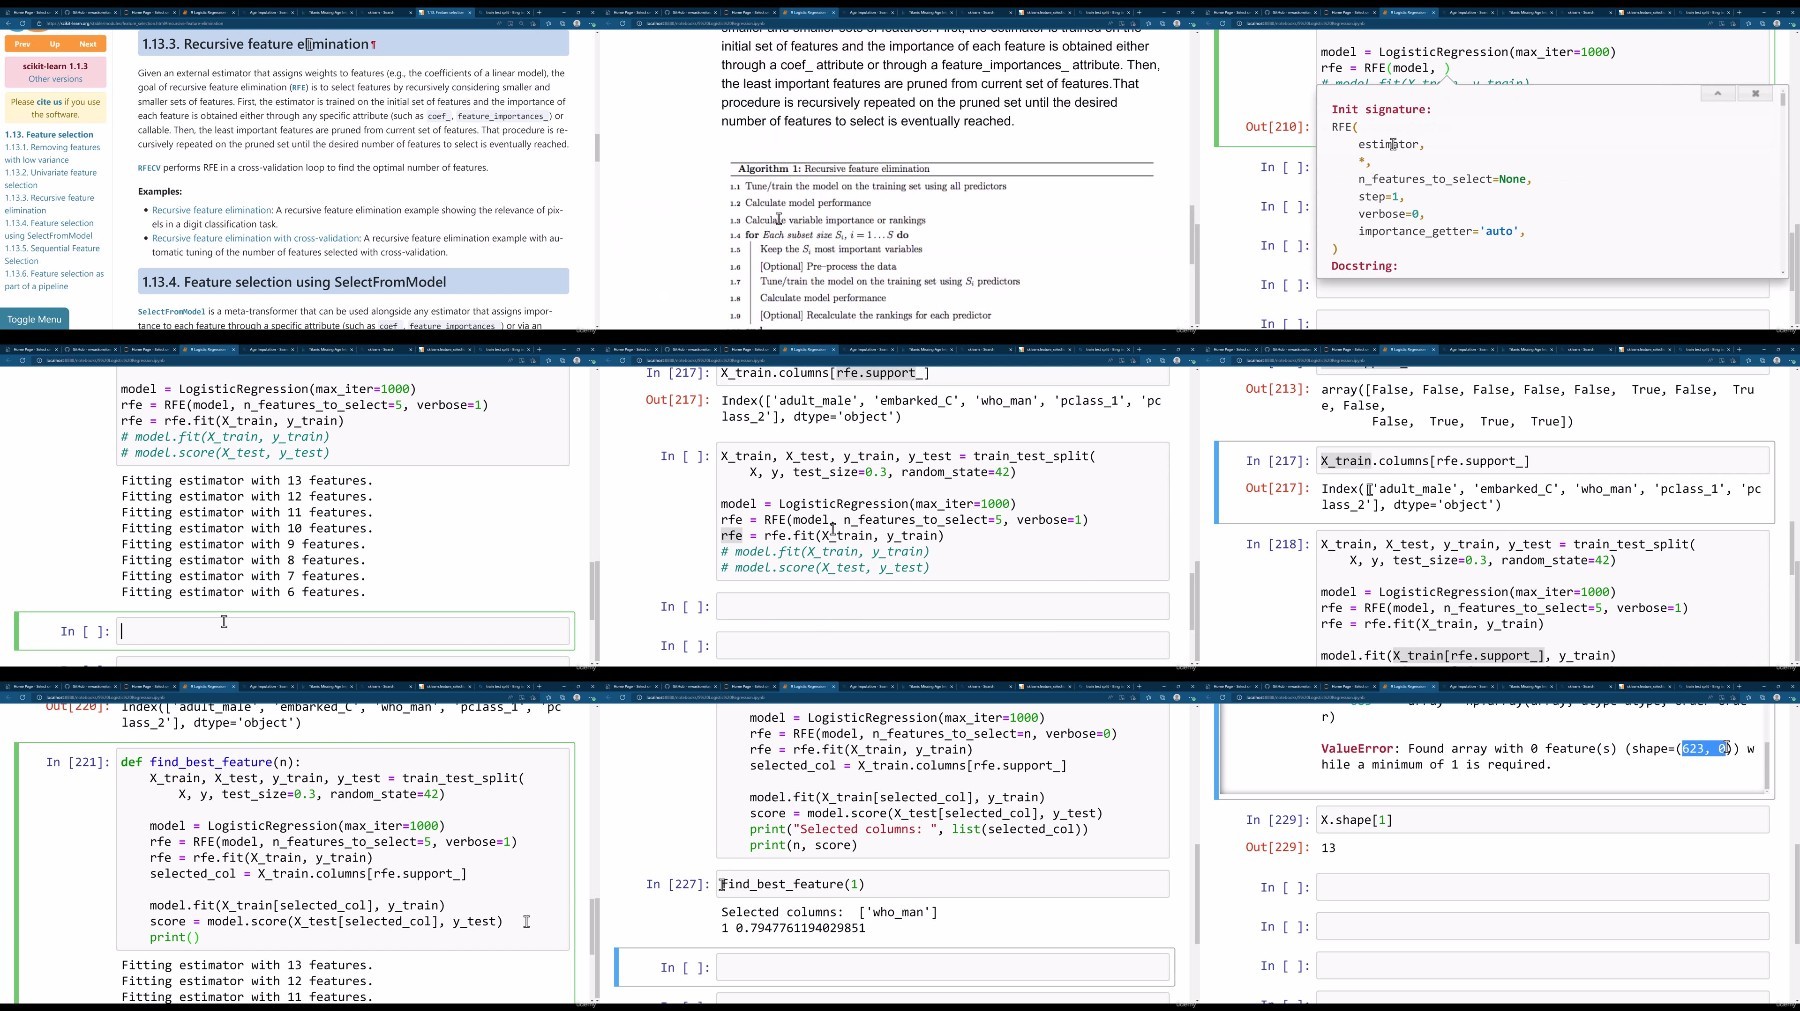Click the refresh icon in scikit-learn docs window
The height and width of the screenshot is (1011, 1800).
(x=22, y=23)
